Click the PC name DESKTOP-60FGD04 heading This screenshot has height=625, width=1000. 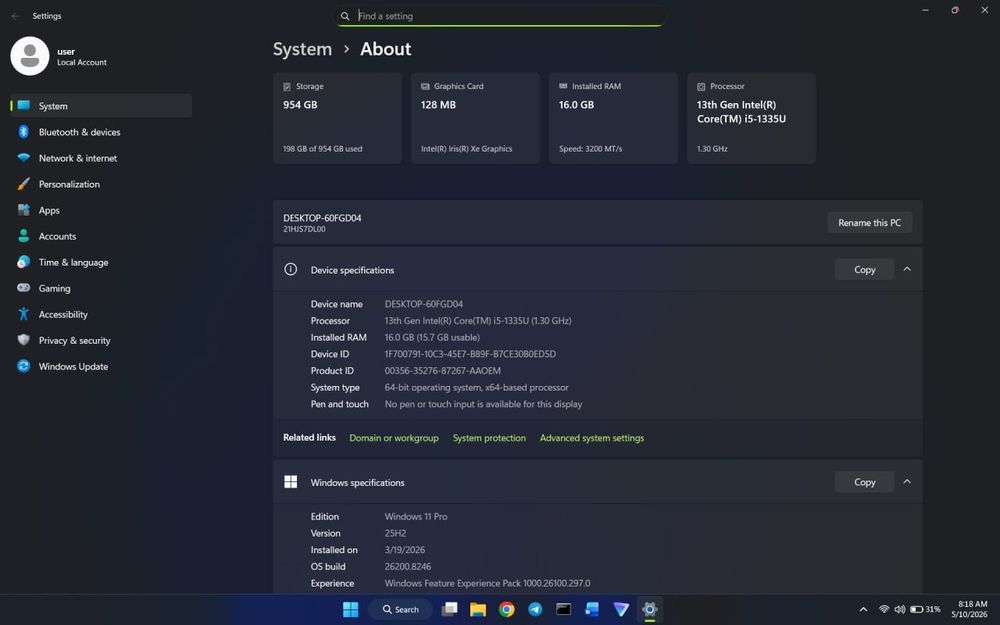coord(322,217)
